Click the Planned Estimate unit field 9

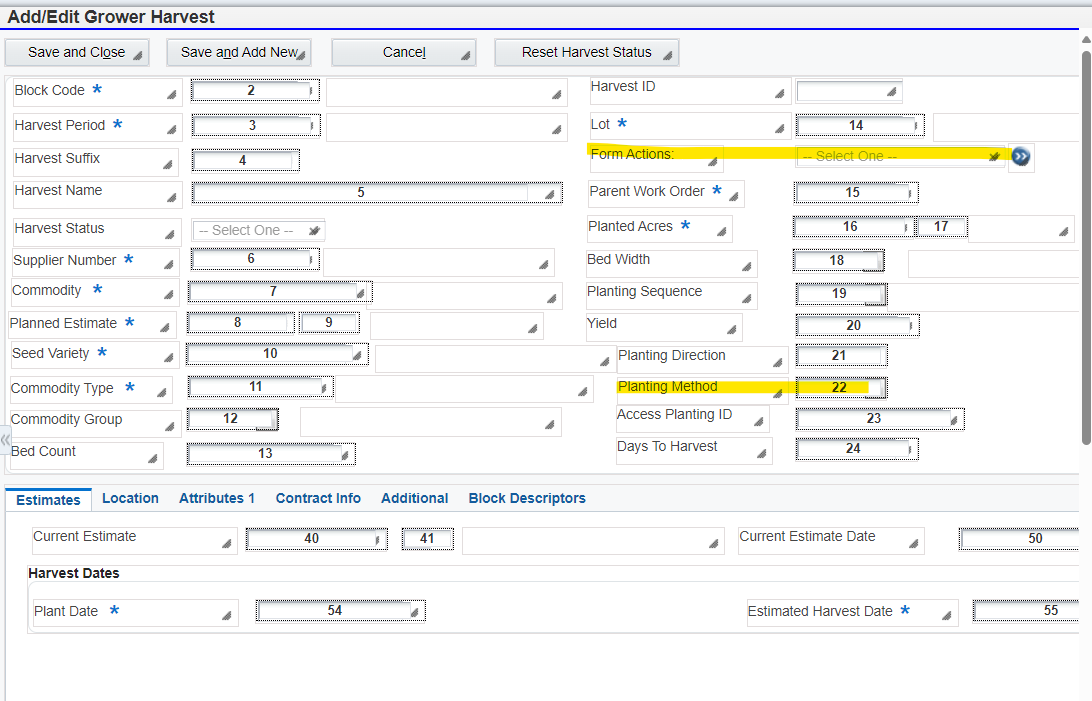click(x=330, y=323)
